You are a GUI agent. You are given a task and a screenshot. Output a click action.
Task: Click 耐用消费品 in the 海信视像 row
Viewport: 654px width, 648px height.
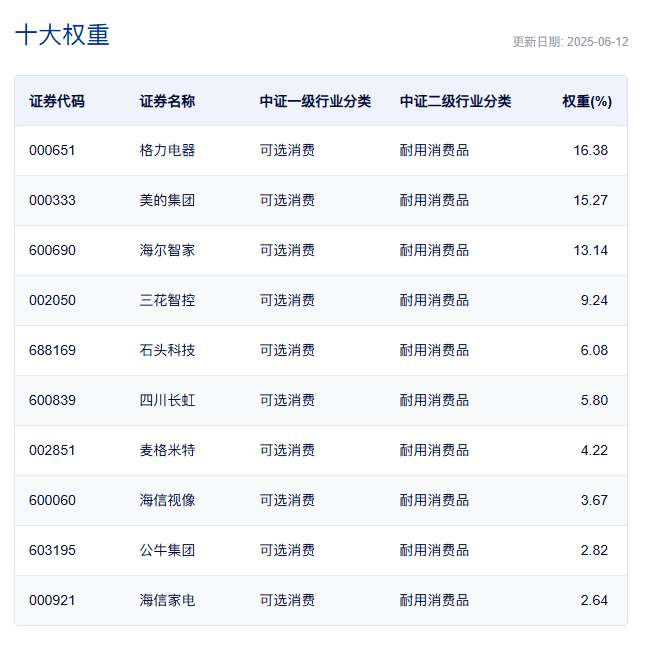434,500
